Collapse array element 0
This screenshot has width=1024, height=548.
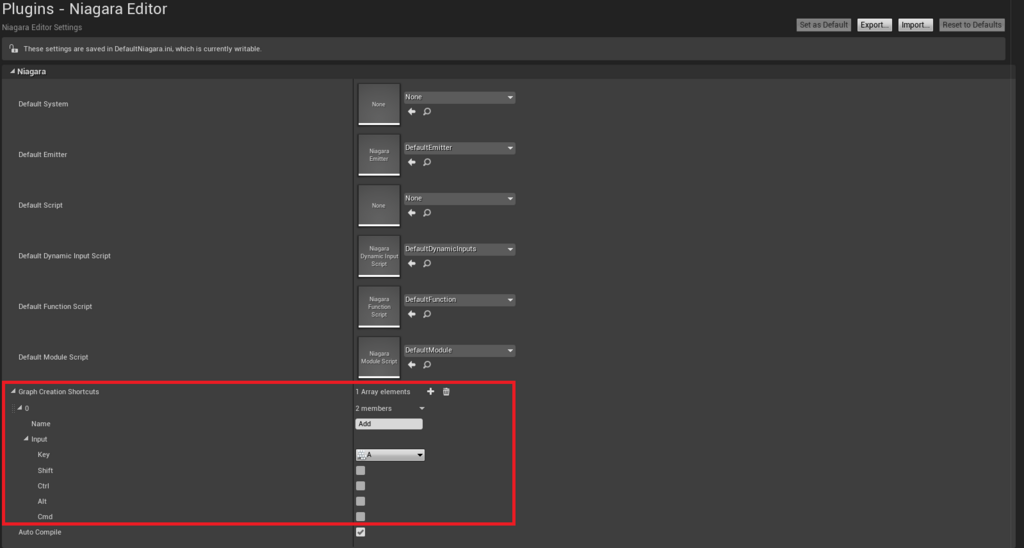point(20,408)
